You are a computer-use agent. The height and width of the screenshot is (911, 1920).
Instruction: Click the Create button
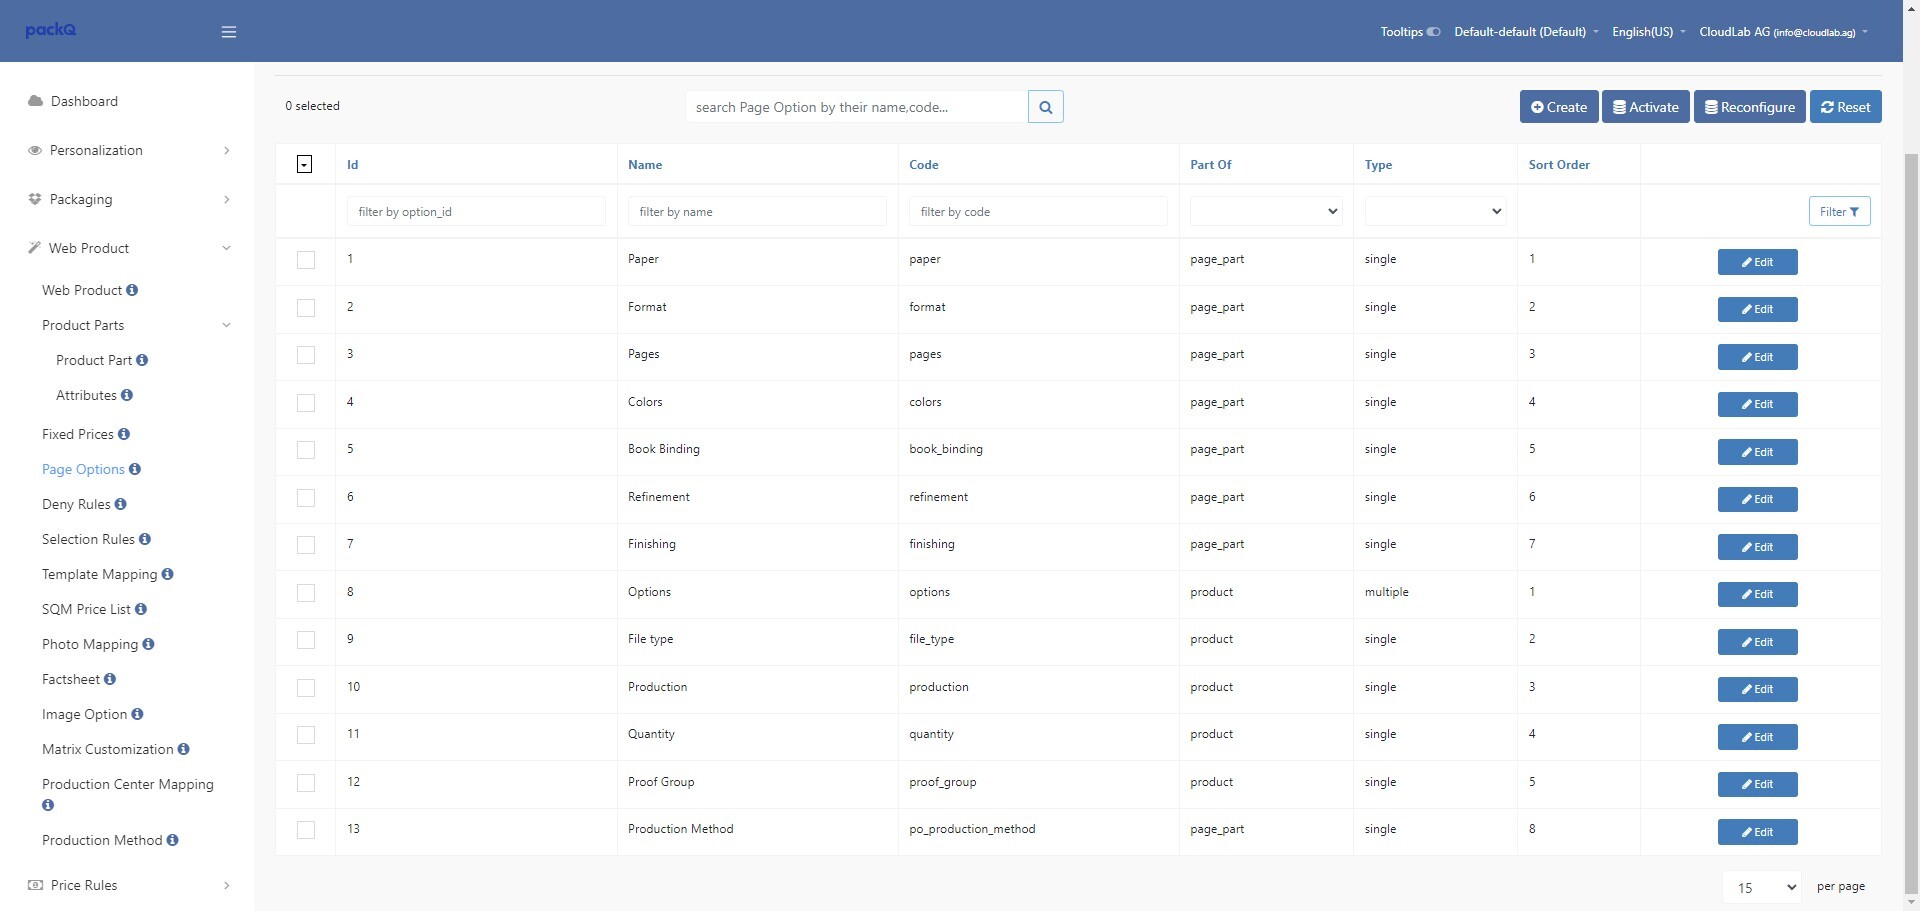click(x=1558, y=107)
